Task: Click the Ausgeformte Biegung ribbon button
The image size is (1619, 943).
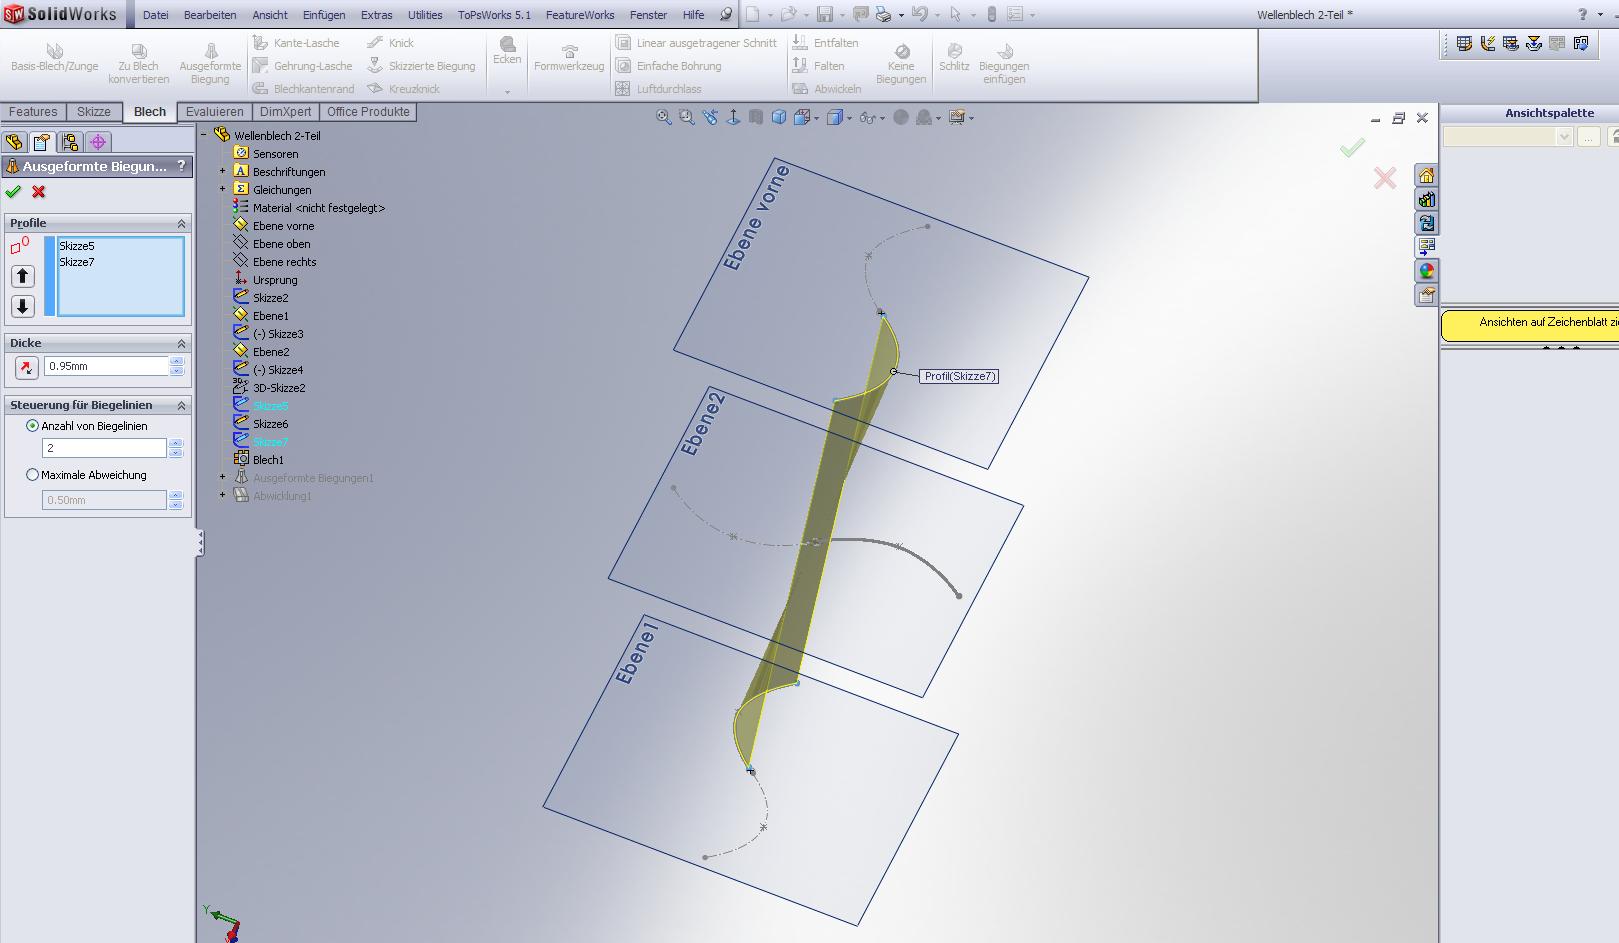Action: (210, 63)
